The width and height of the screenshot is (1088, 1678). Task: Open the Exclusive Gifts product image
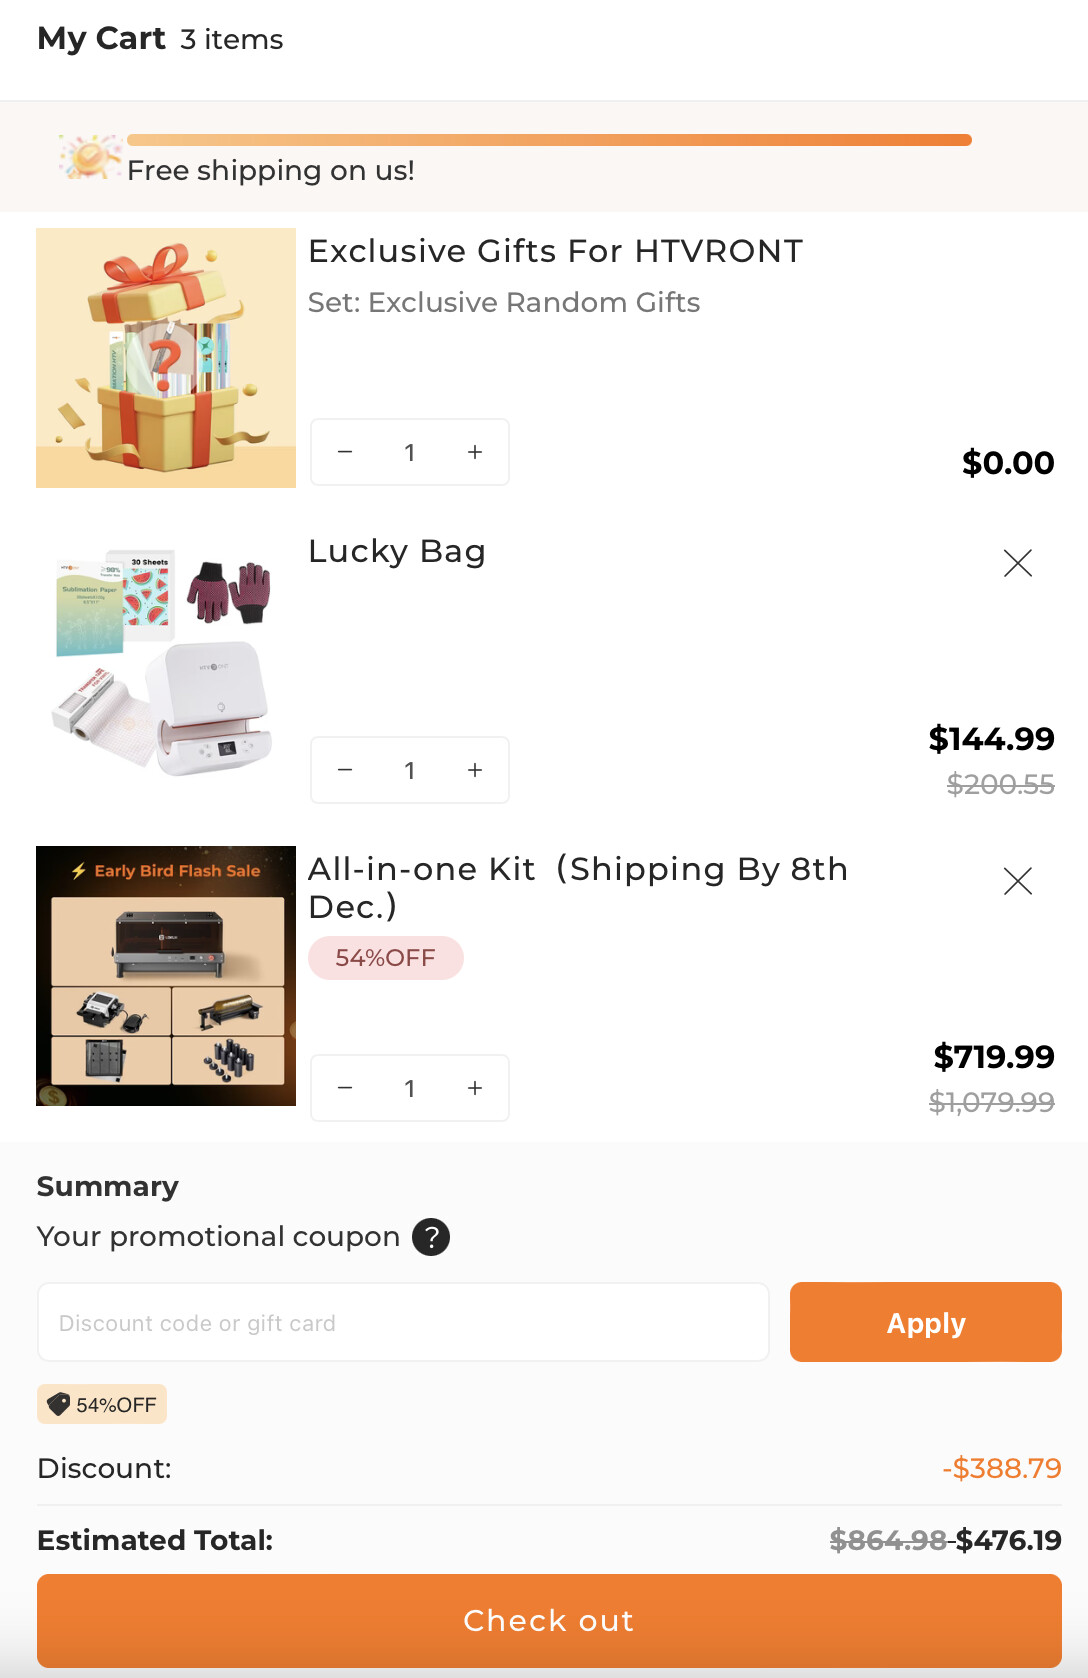pos(166,358)
